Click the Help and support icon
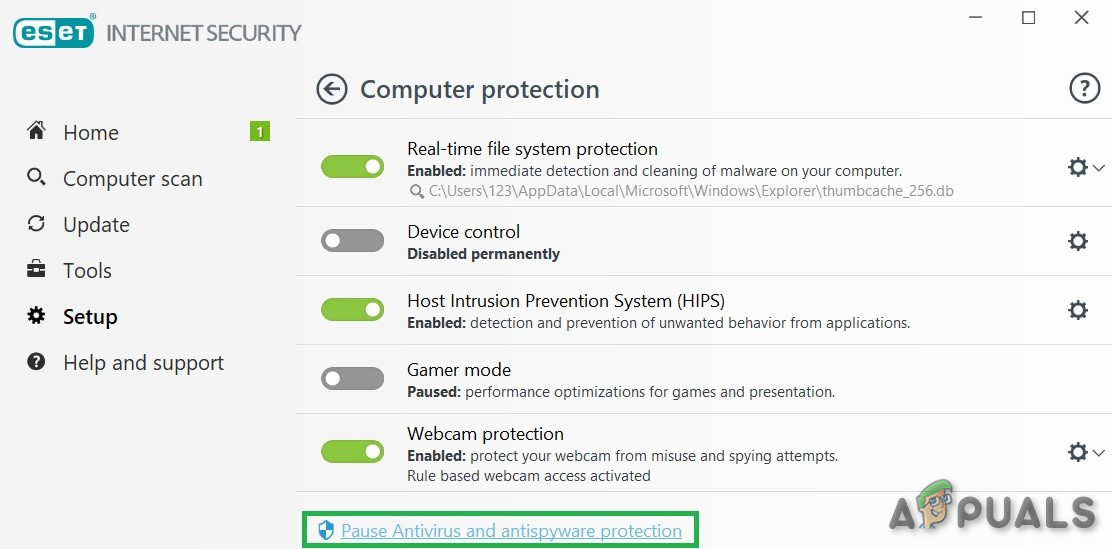This screenshot has width=1112, height=549. pos(37,362)
